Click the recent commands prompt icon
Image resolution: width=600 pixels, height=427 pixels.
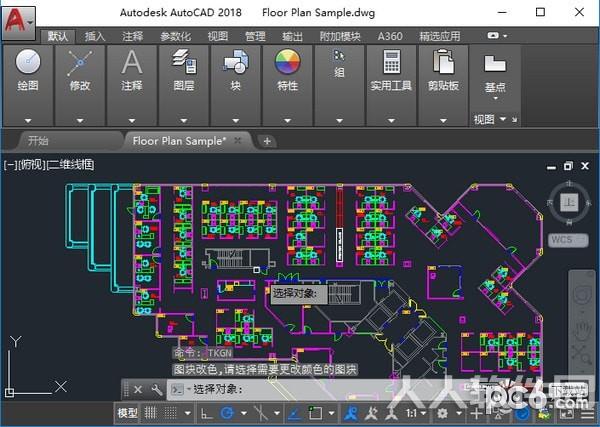178,390
